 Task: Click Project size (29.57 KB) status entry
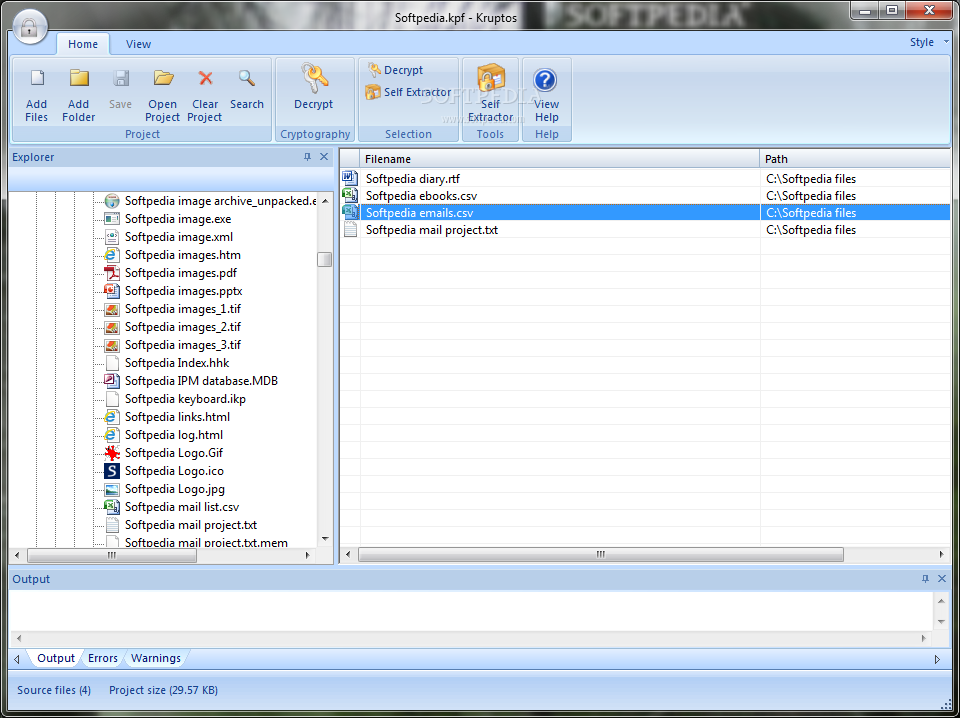point(163,690)
